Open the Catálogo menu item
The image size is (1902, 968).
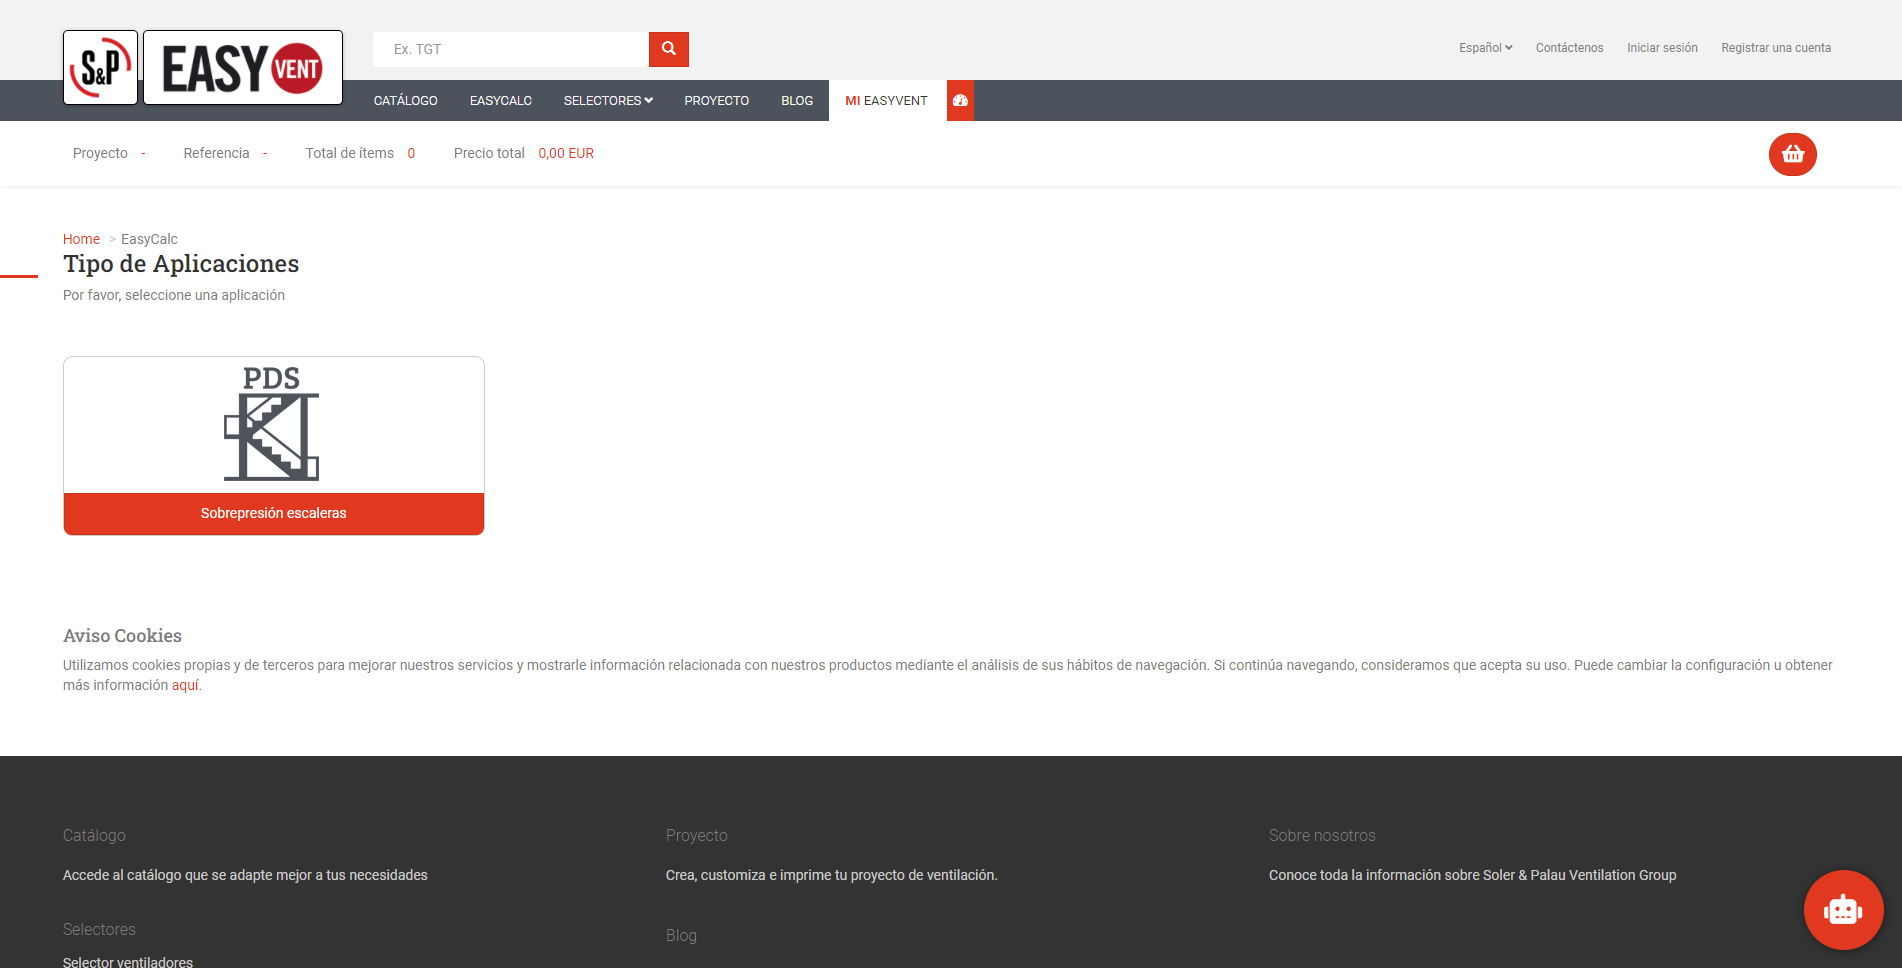pos(405,101)
